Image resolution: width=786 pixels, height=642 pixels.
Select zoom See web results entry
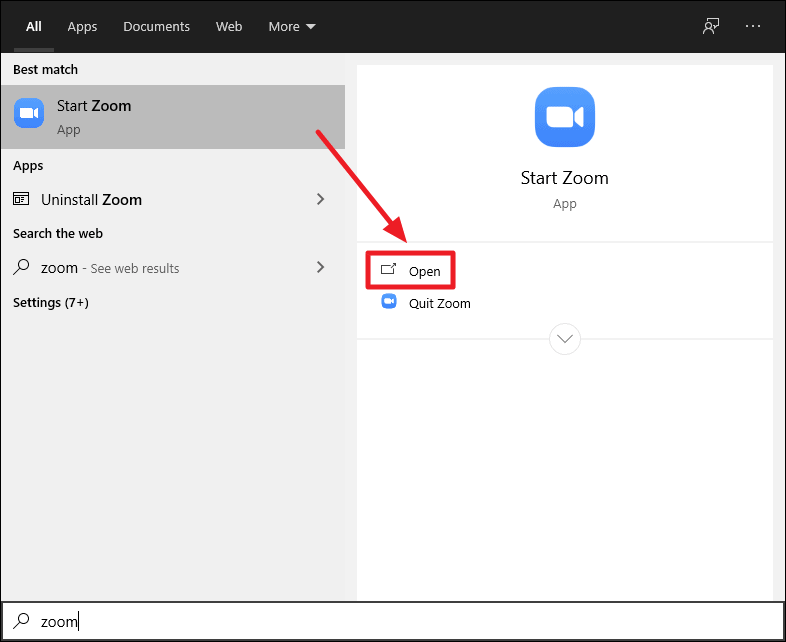click(x=173, y=268)
